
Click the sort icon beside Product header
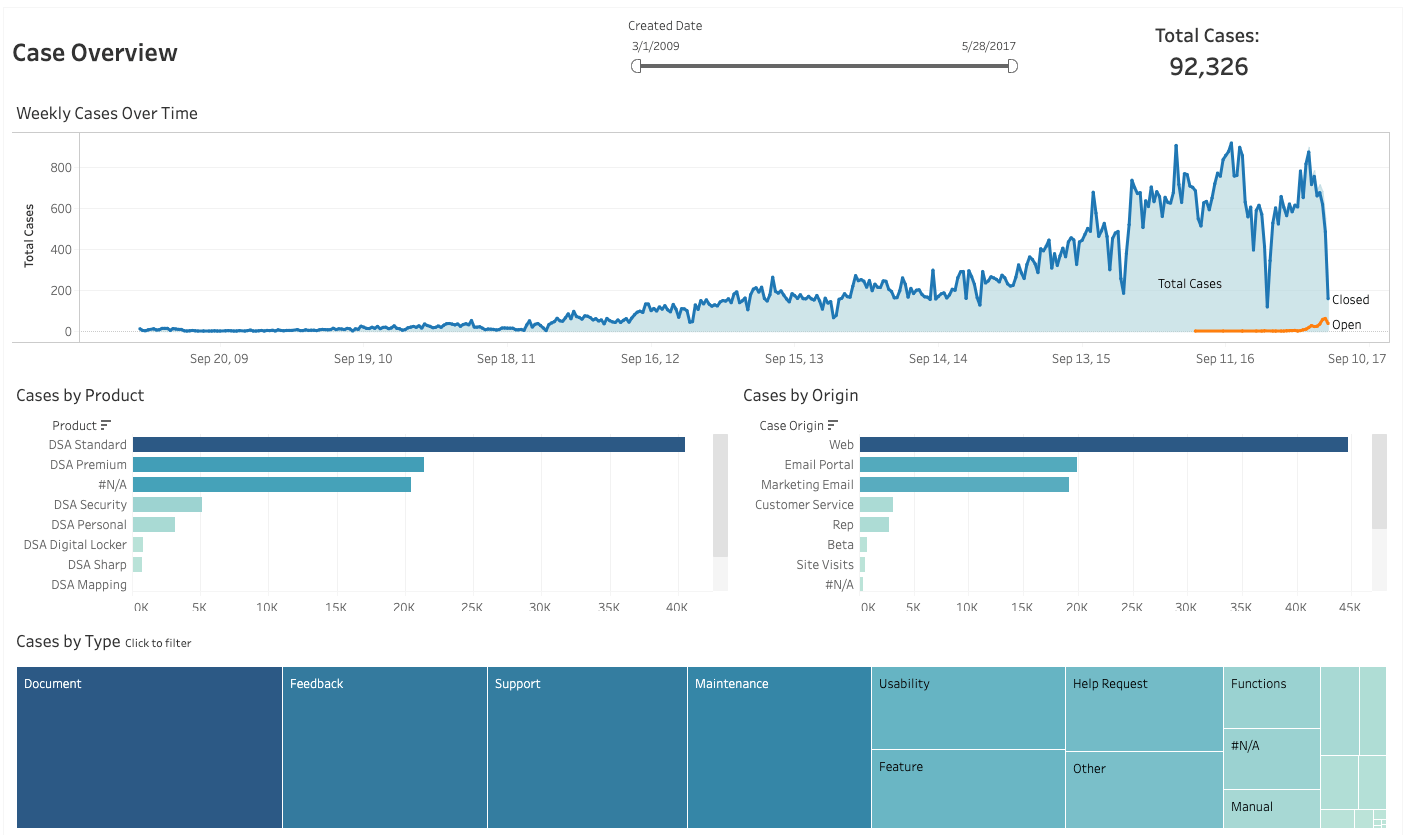coord(106,425)
